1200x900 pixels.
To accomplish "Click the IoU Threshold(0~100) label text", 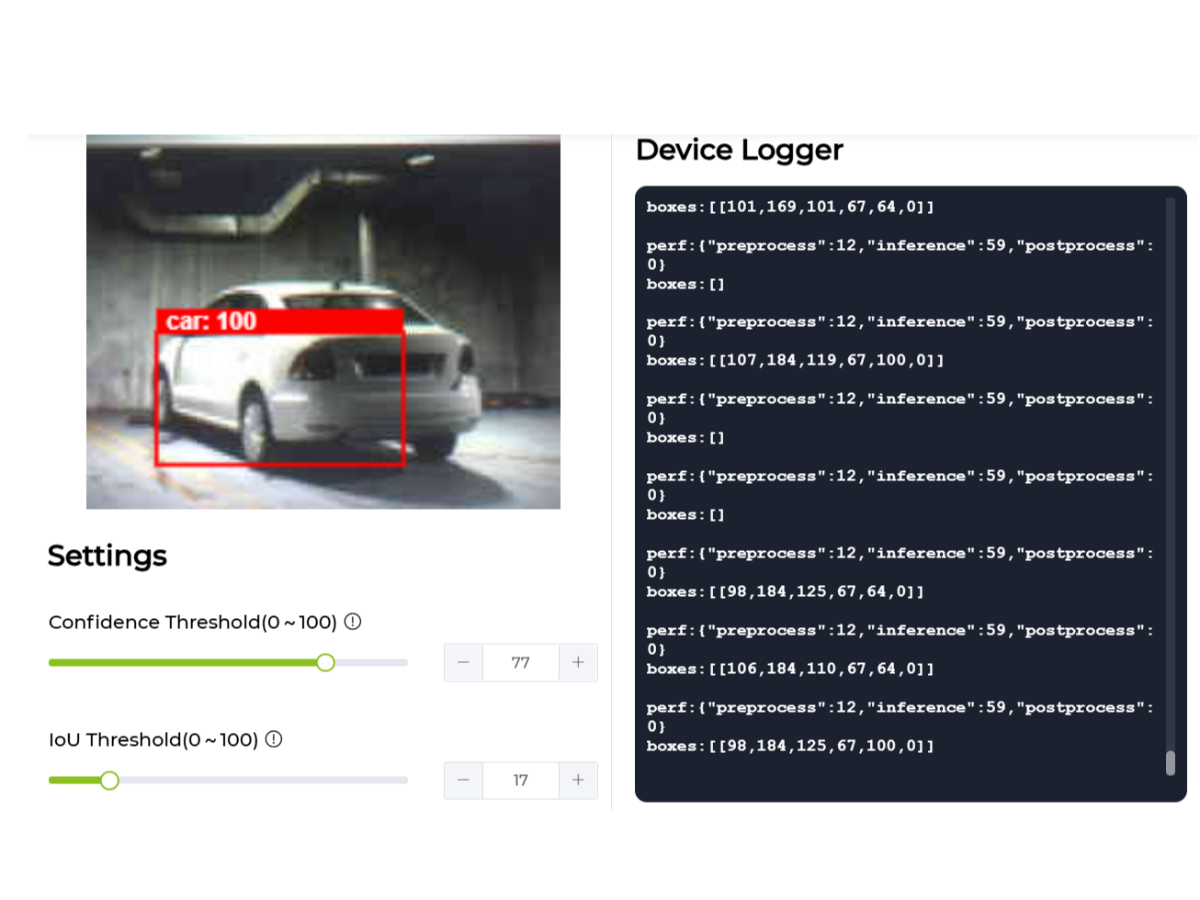I will [x=153, y=740].
